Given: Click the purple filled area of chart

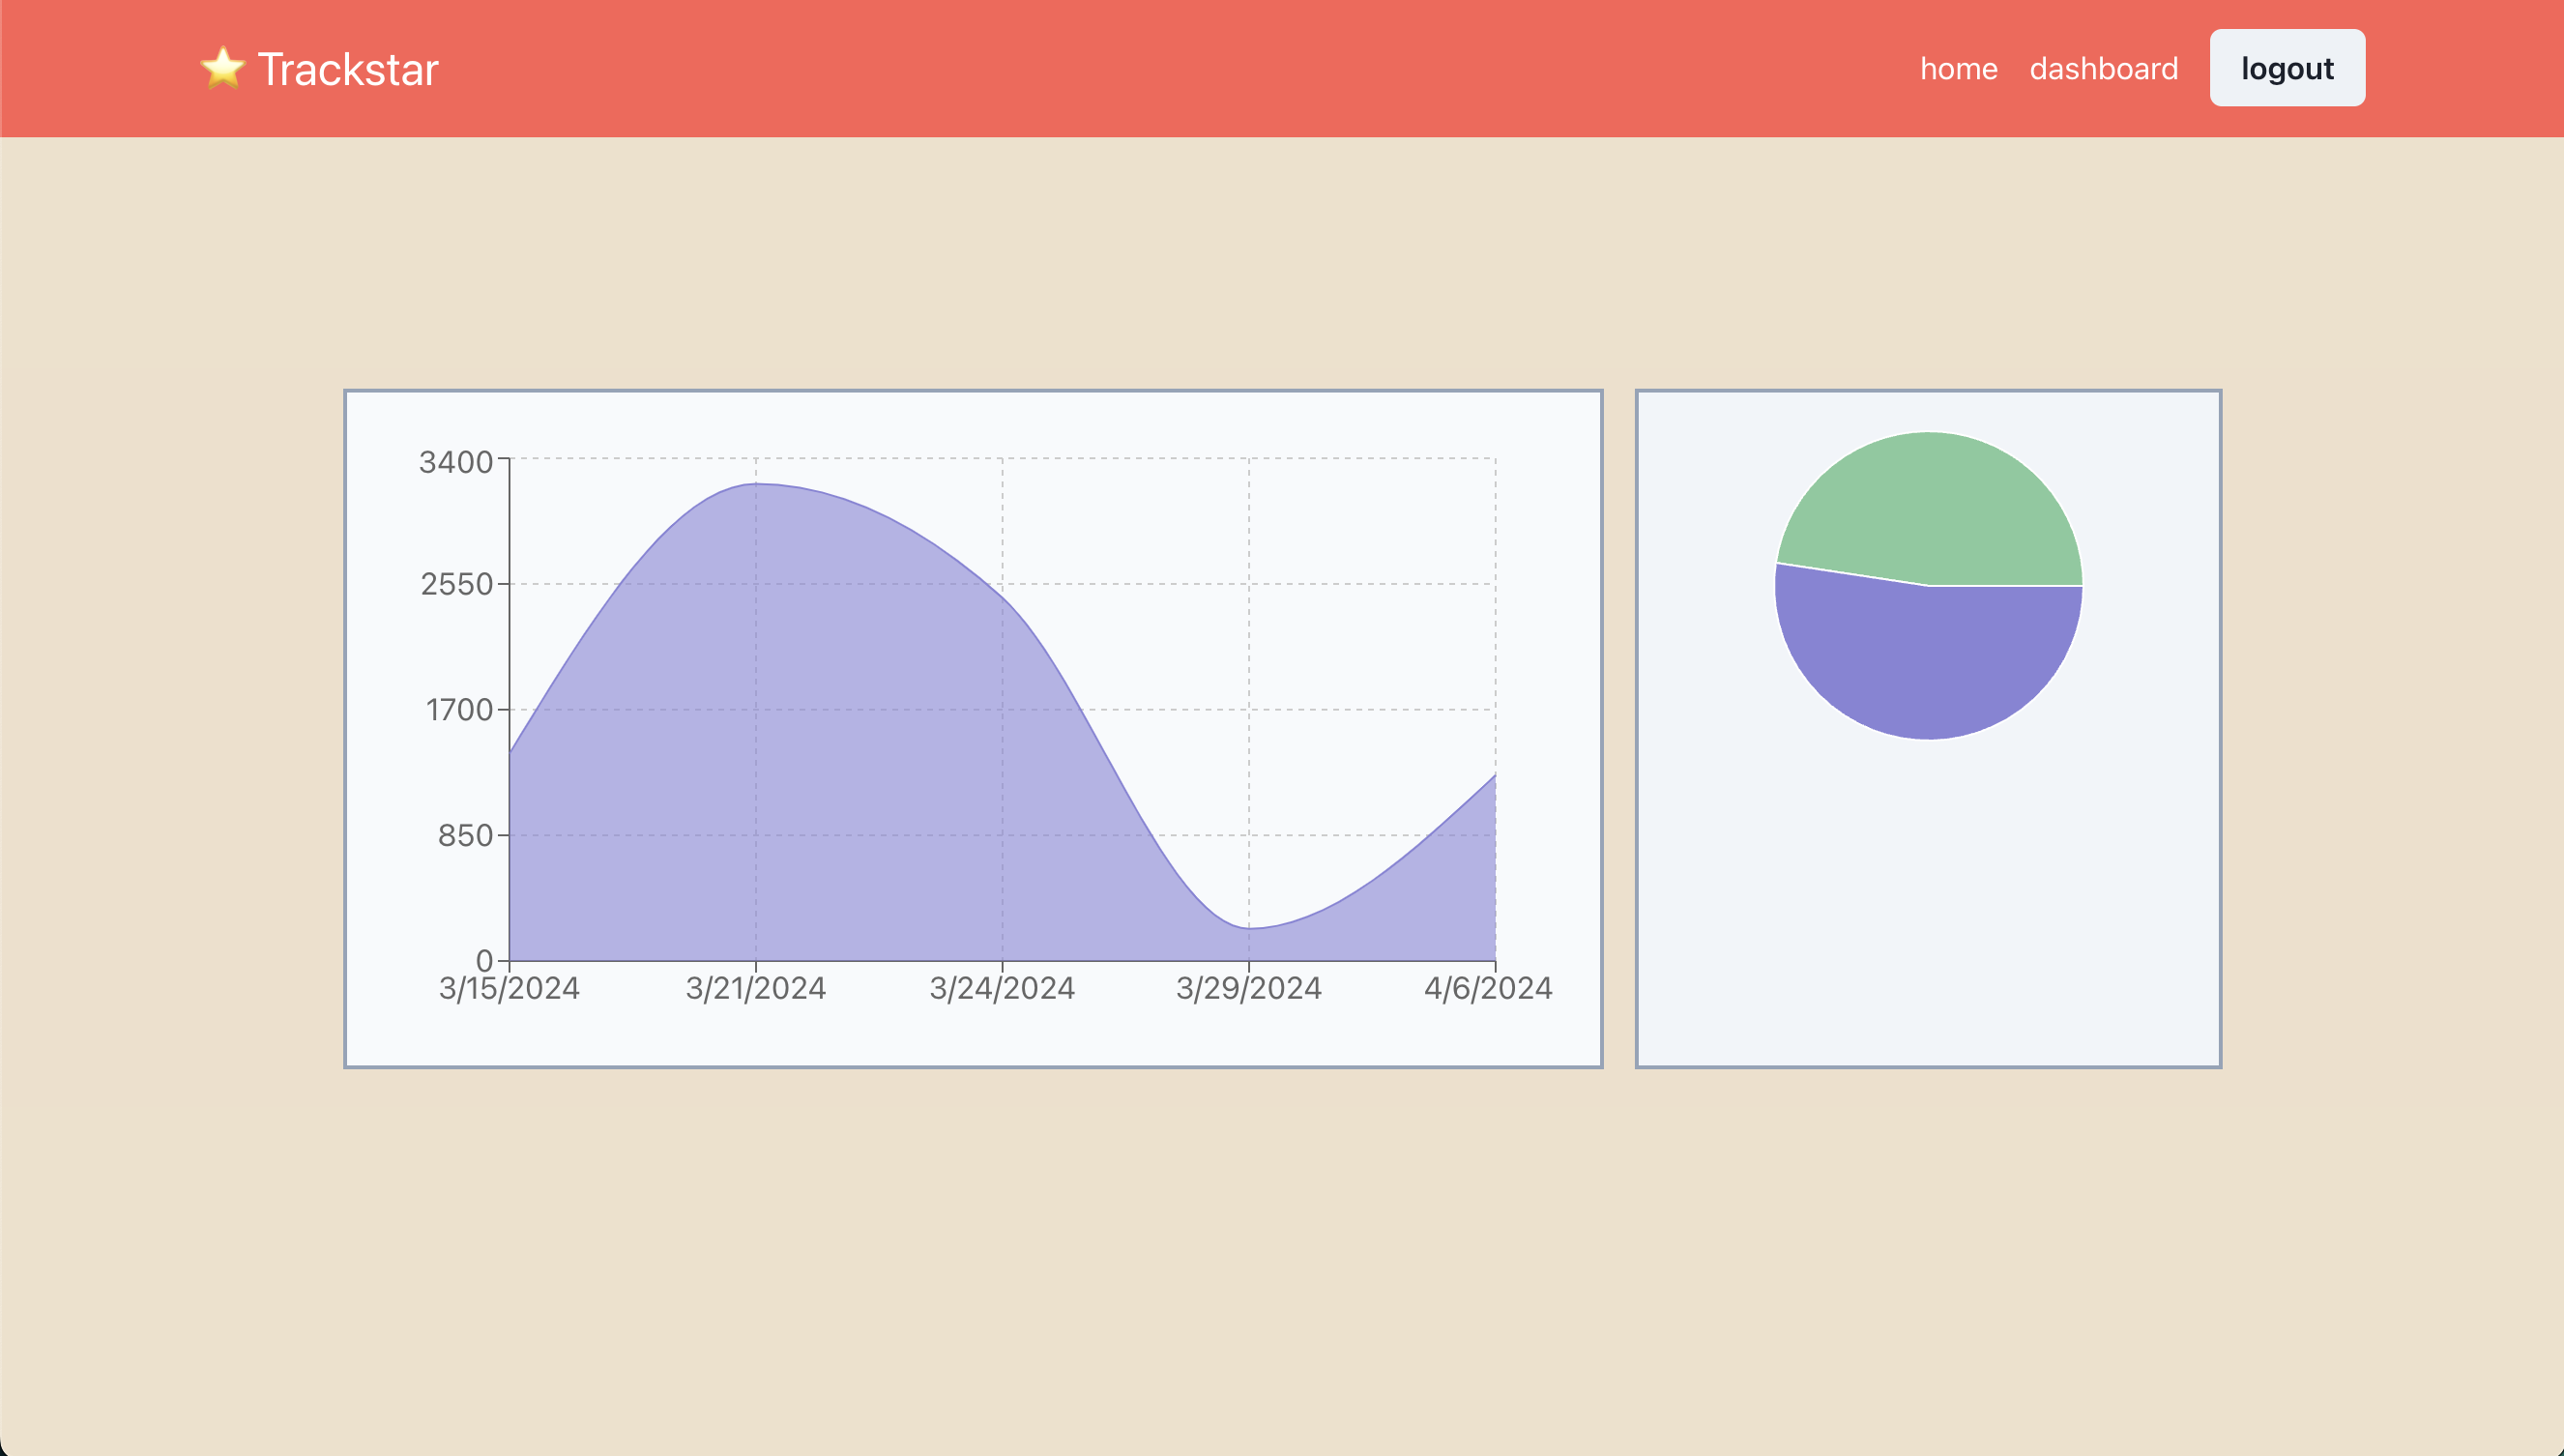Looking at the screenshot, I should [800, 750].
